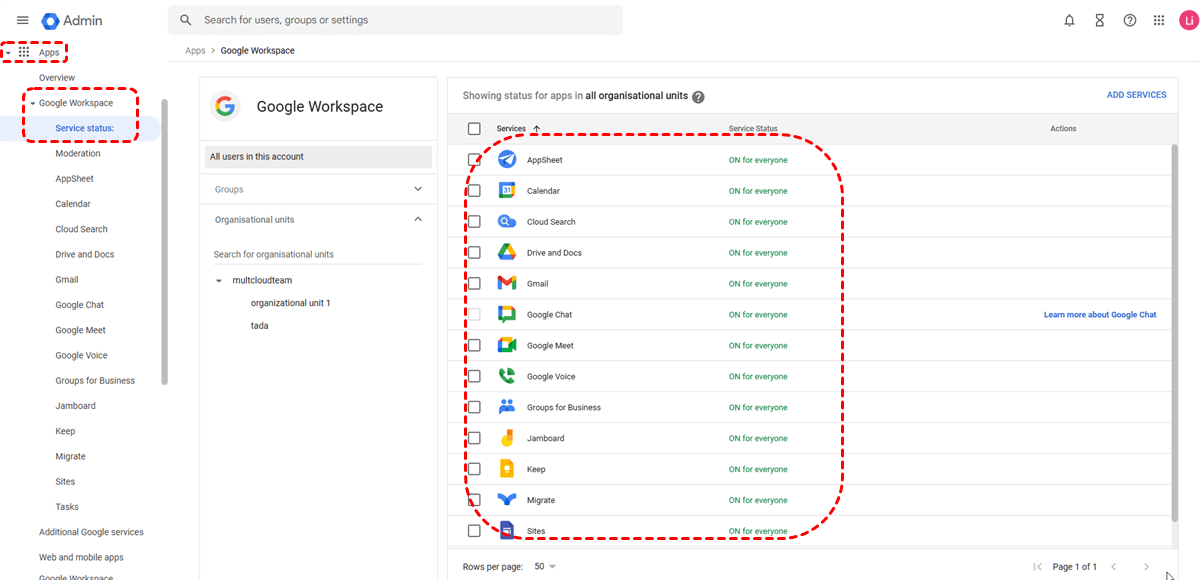The image size is (1200, 580).
Task: Focus Search for organisational units field
Action: (317, 254)
